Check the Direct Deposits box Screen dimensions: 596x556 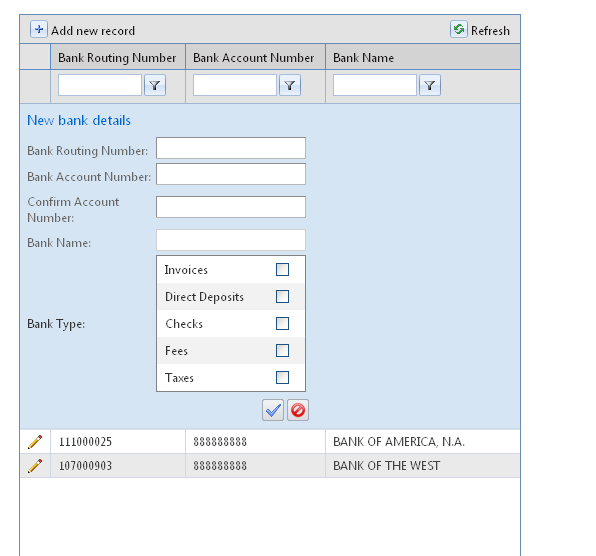[x=282, y=296]
